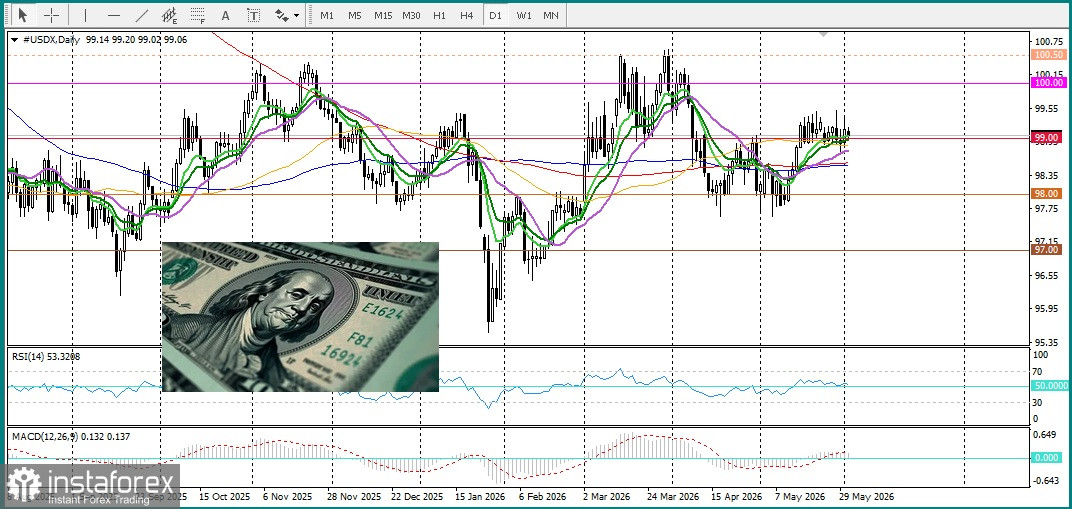The height and width of the screenshot is (509, 1072).
Task: Switch chart to M1 timeframe
Action: pyautogui.click(x=327, y=14)
